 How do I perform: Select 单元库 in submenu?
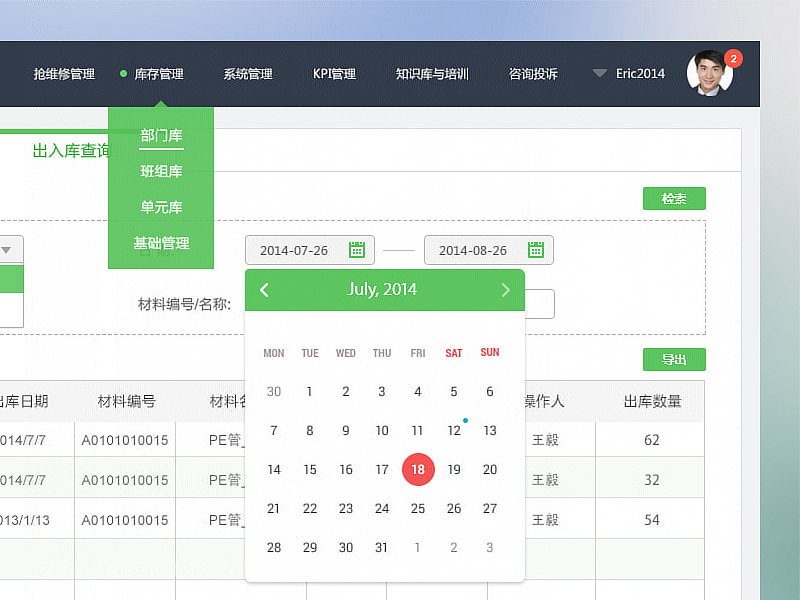(x=161, y=207)
